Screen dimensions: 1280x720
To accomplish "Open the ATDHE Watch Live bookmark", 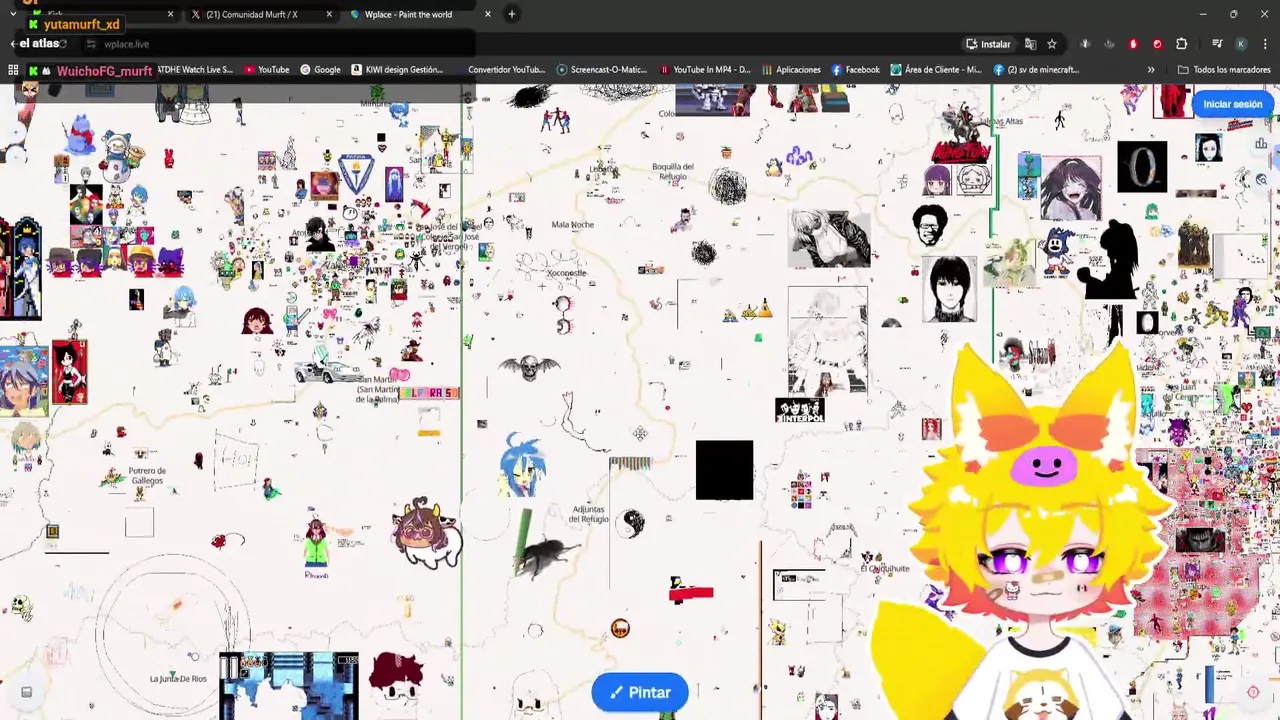I will click(x=194, y=70).
